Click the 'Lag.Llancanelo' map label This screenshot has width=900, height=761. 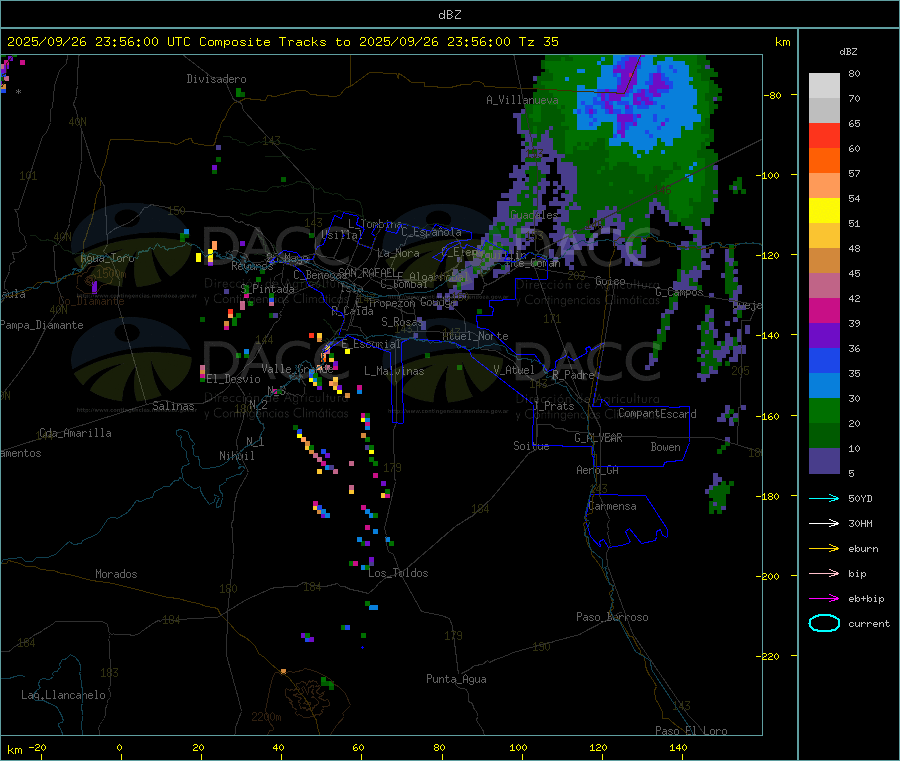(x=63, y=695)
